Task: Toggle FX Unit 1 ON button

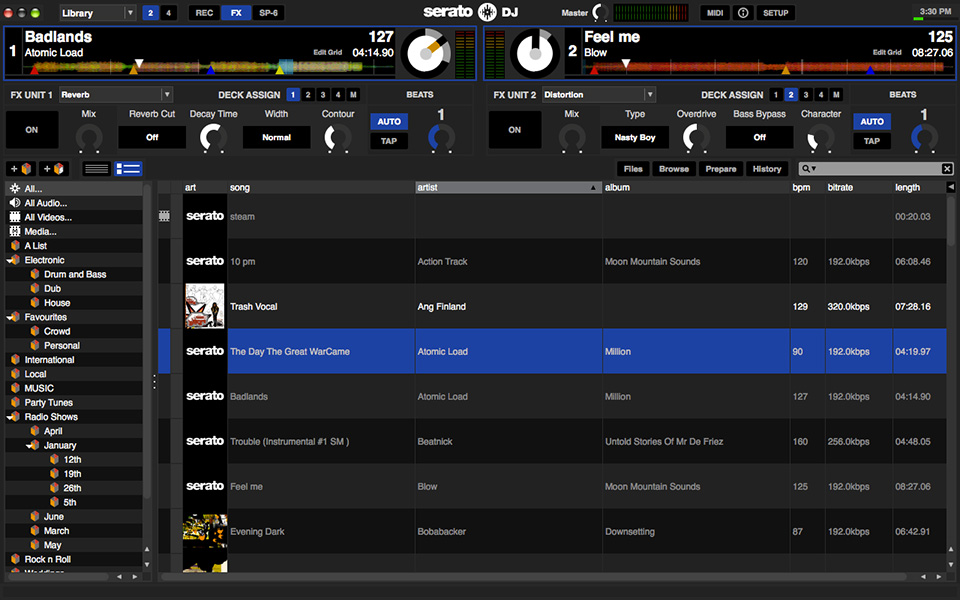Action: (x=32, y=130)
